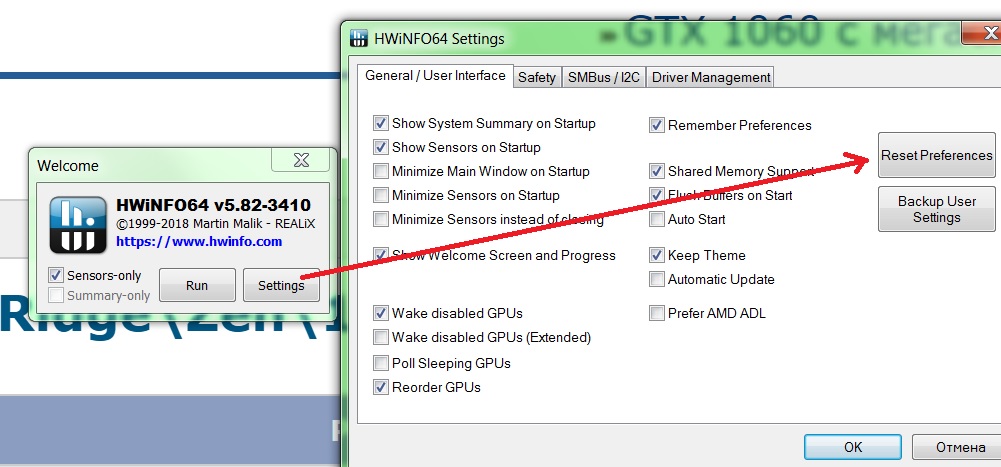The height and width of the screenshot is (467, 1001).
Task: Open Settings from the Welcome window
Action: point(281,285)
